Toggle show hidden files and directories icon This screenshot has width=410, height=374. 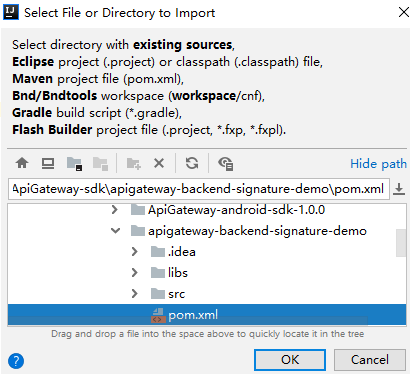click(x=226, y=164)
